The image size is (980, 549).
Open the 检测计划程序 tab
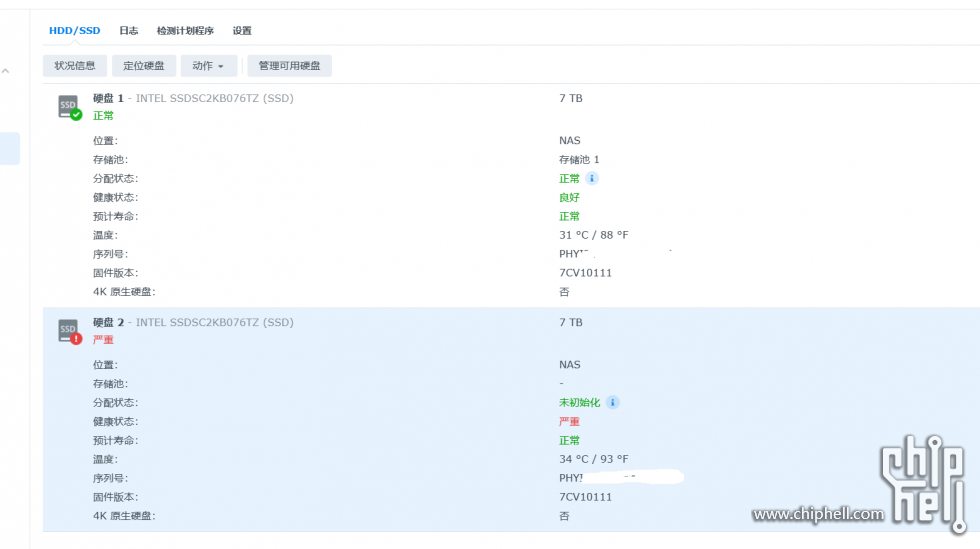[185, 31]
